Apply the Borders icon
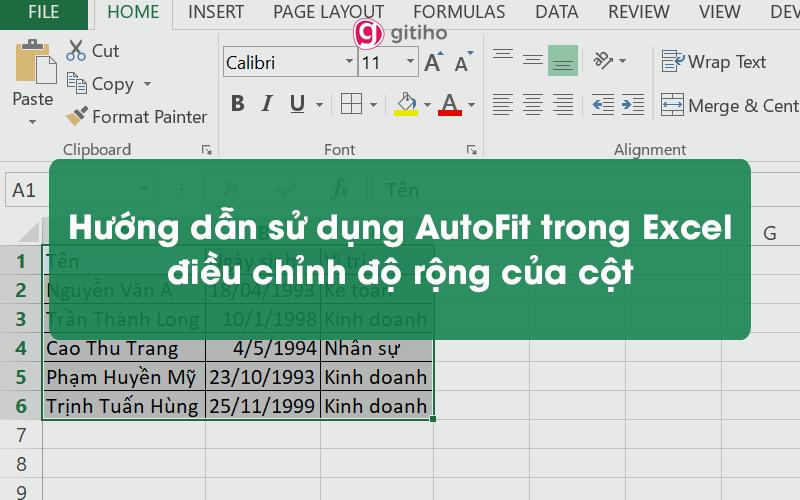The image size is (800, 500). point(352,104)
